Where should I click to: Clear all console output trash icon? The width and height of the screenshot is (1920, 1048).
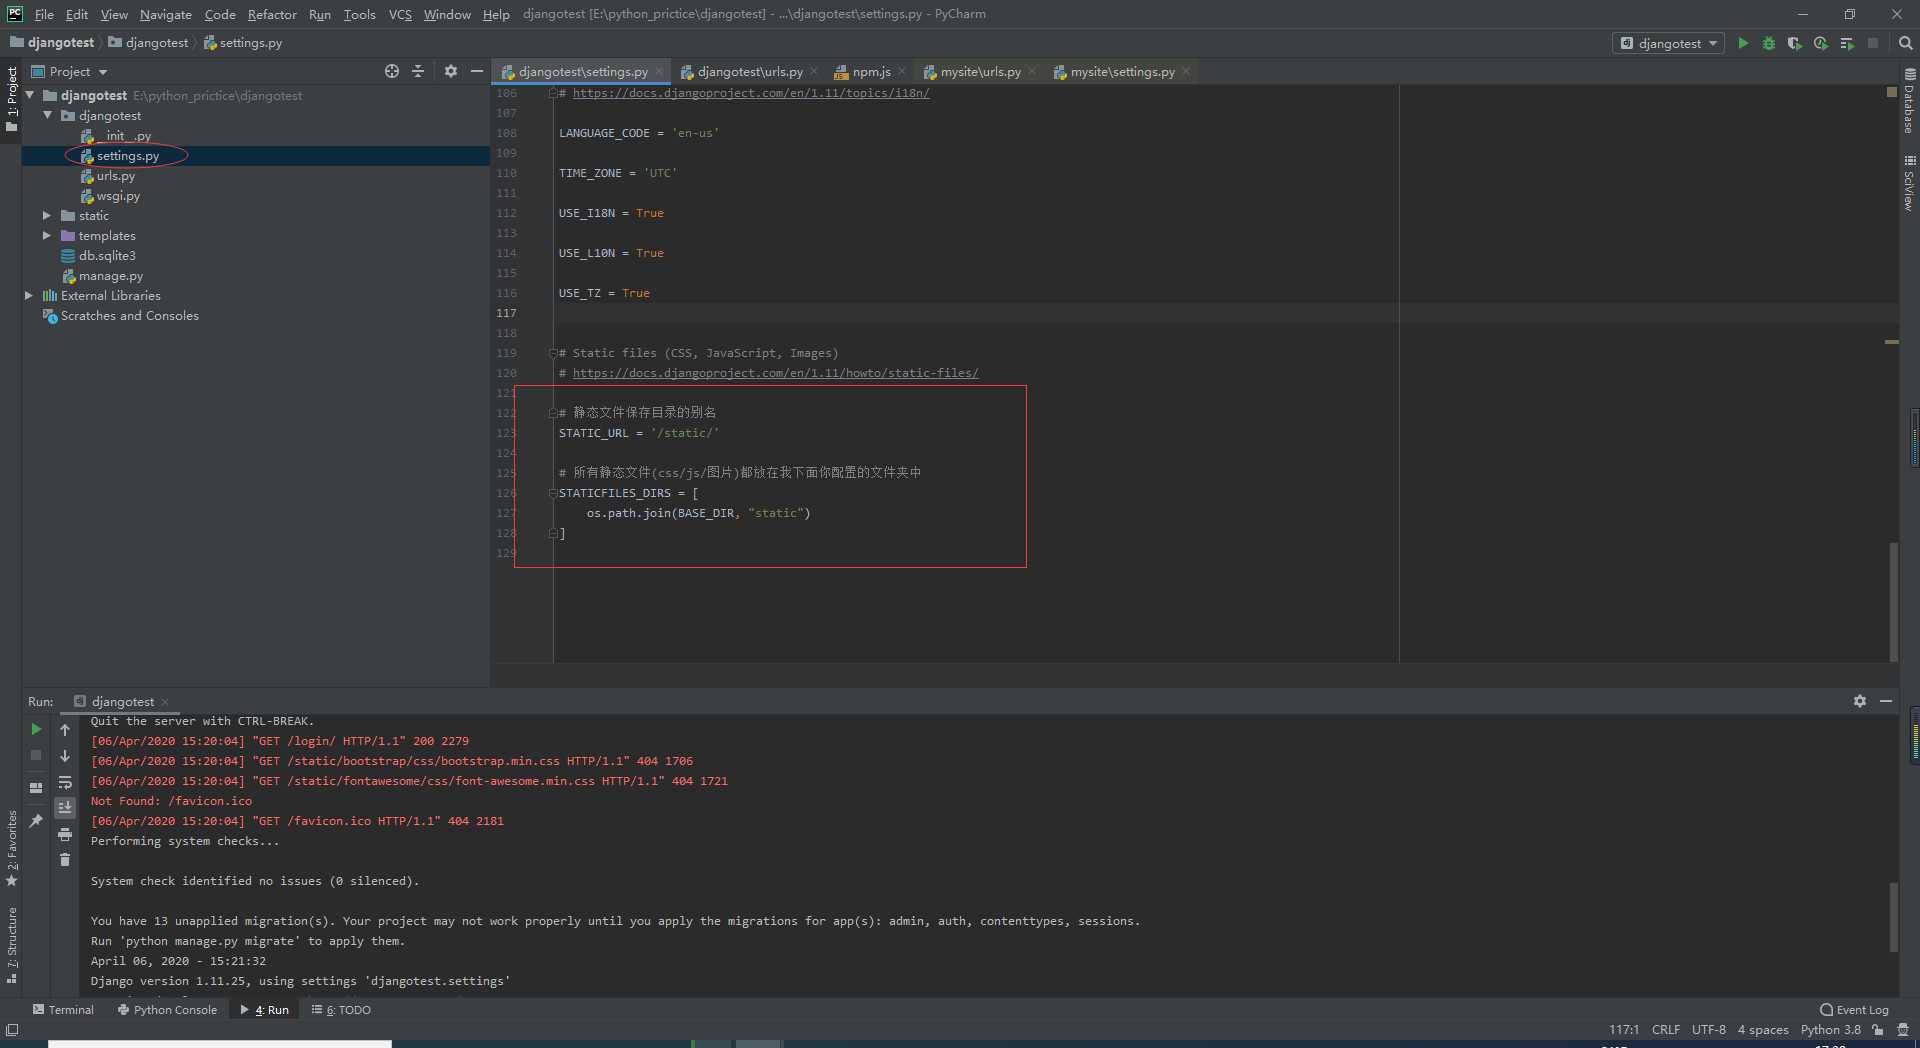(65, 859)
